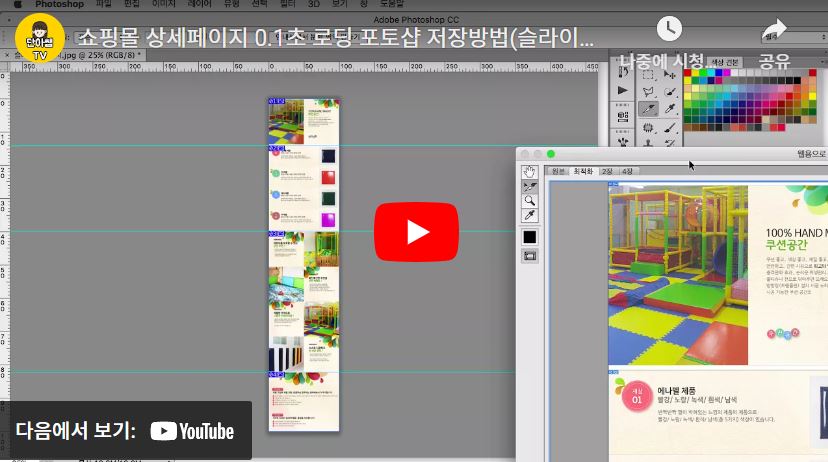Viewport: 828px width, 462px height.
Task: Select Hand tool in Save for Web dialog
Action: coord(530,172)
